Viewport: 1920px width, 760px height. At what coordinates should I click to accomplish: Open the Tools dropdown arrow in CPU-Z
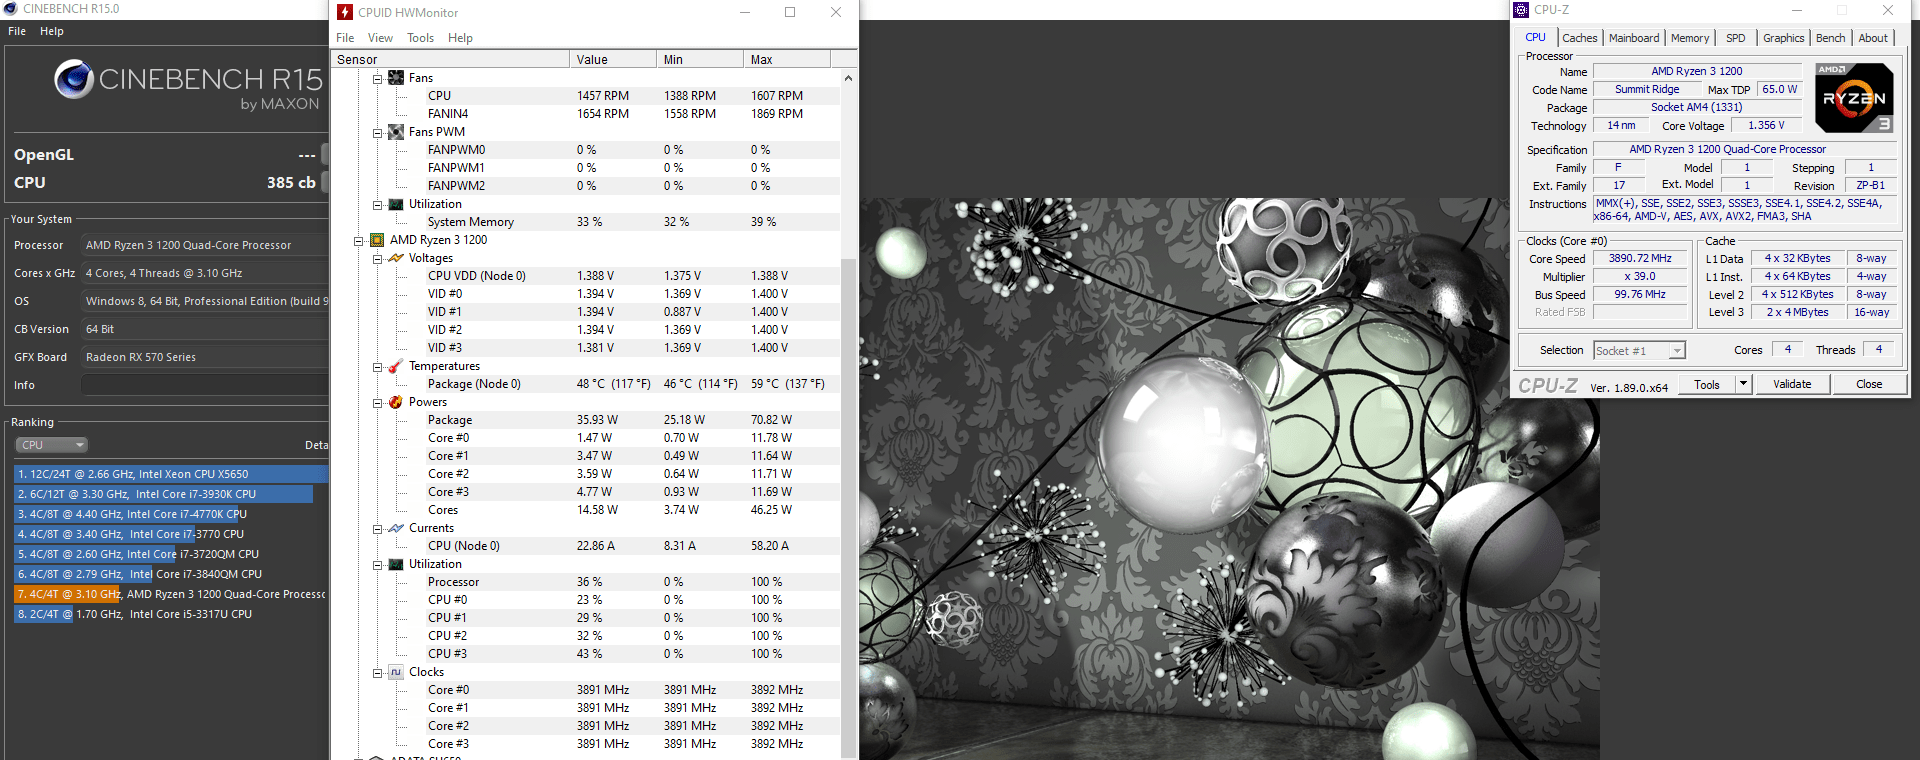[x=1743, y=384]
